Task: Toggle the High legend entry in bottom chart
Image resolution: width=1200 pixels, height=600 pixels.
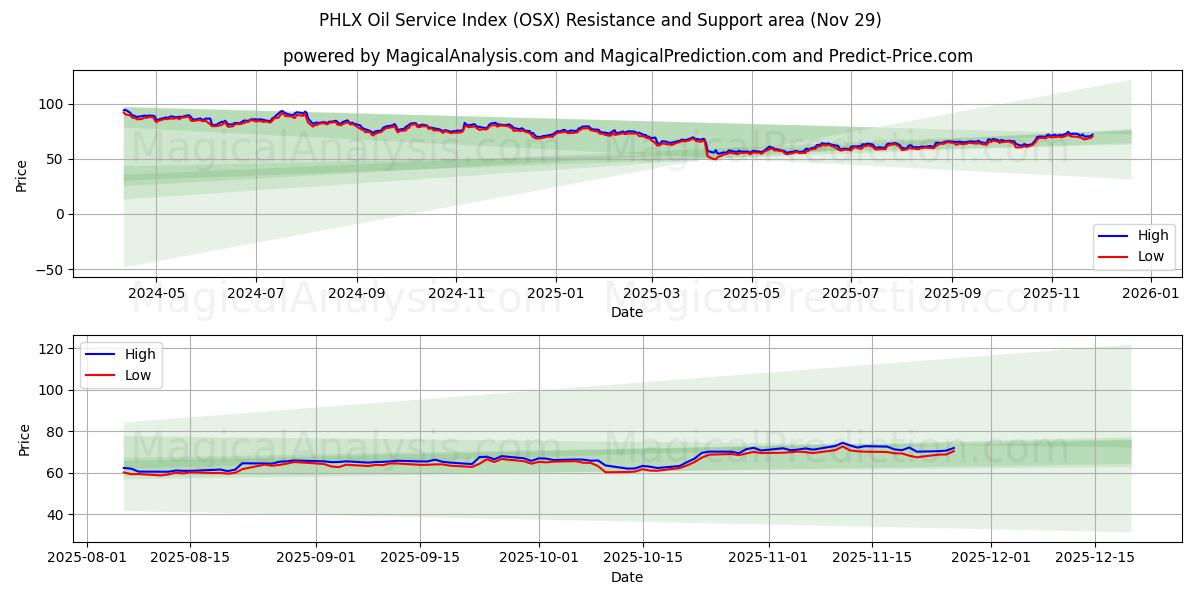Action: click(135, 353)
